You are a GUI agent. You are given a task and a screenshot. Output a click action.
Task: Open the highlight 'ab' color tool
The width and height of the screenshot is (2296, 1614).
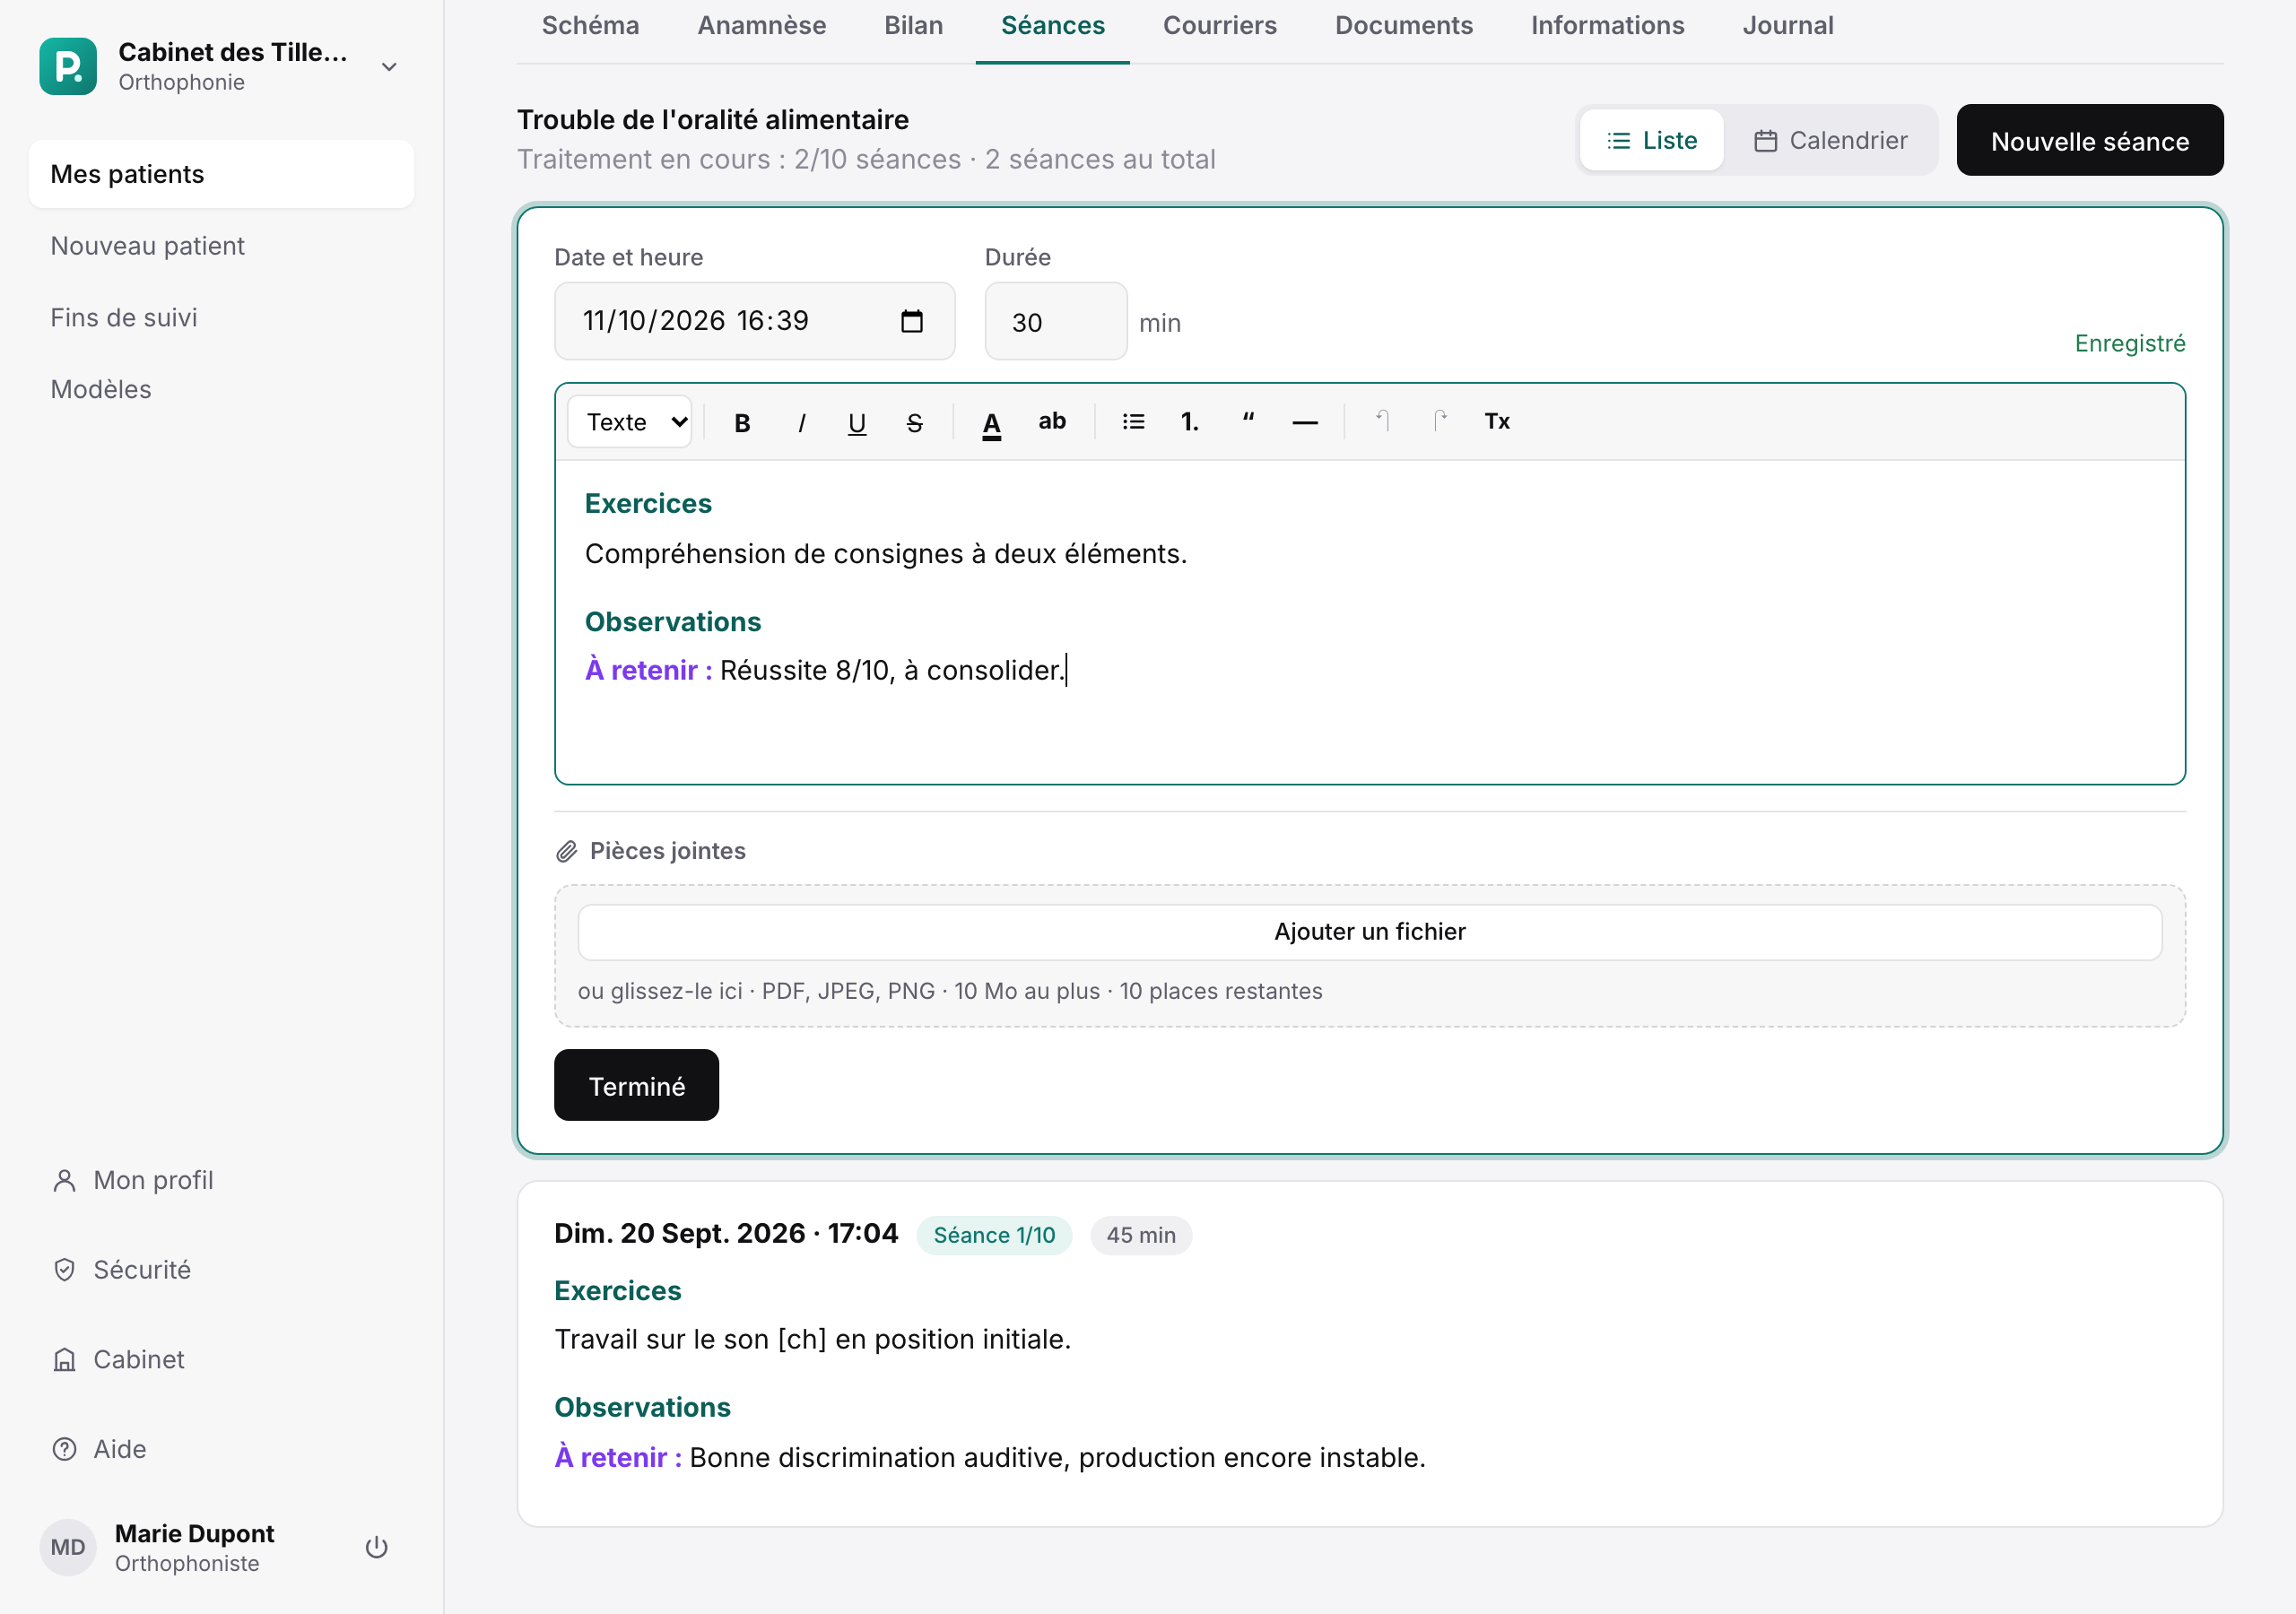point(1052,423)
